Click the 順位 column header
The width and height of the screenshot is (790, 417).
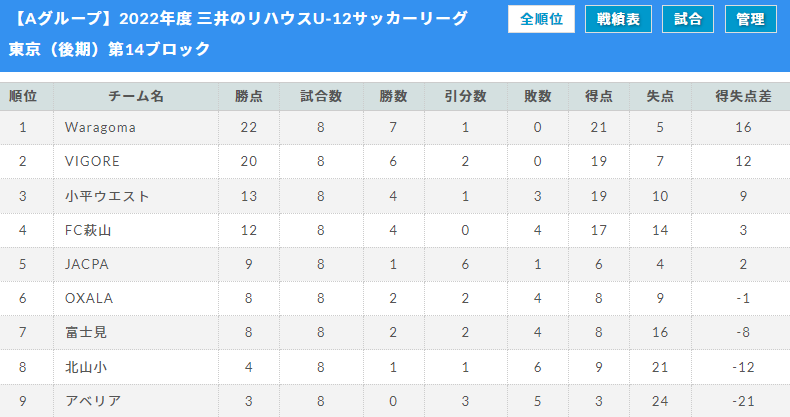23,97
